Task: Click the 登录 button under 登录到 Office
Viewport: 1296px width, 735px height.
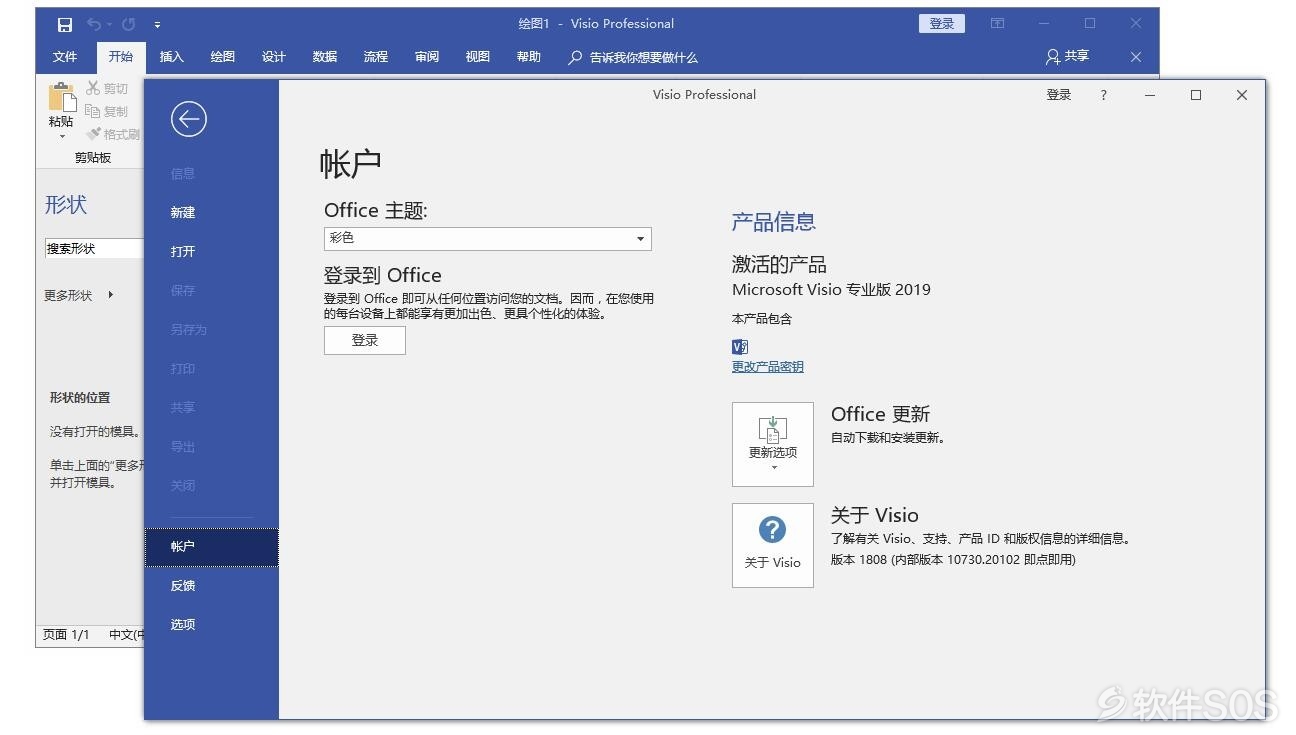Action: 365,340
